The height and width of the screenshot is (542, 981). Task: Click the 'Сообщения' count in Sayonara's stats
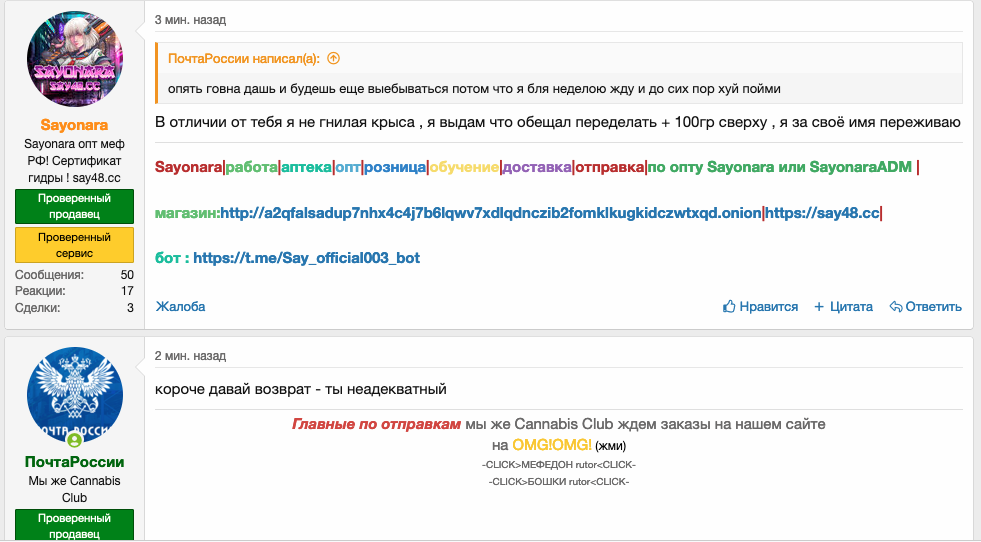126,275
